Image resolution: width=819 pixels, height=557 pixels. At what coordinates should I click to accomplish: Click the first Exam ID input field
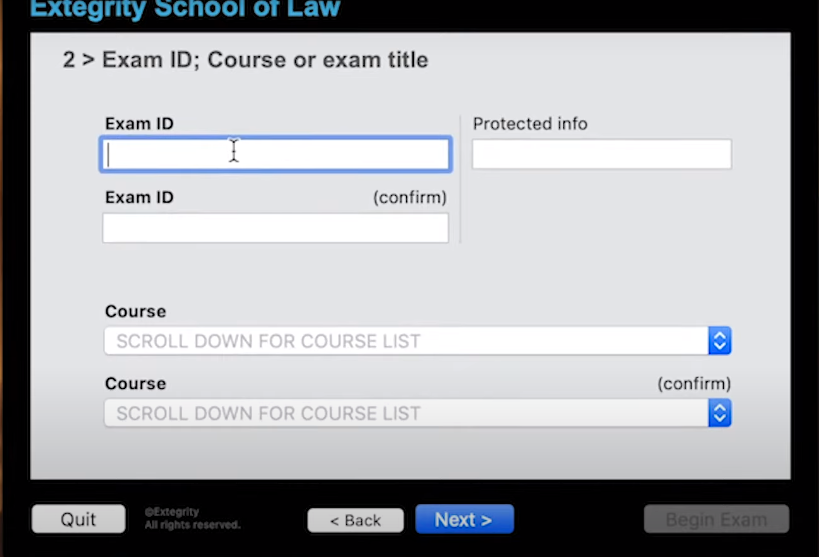(275, 154)
